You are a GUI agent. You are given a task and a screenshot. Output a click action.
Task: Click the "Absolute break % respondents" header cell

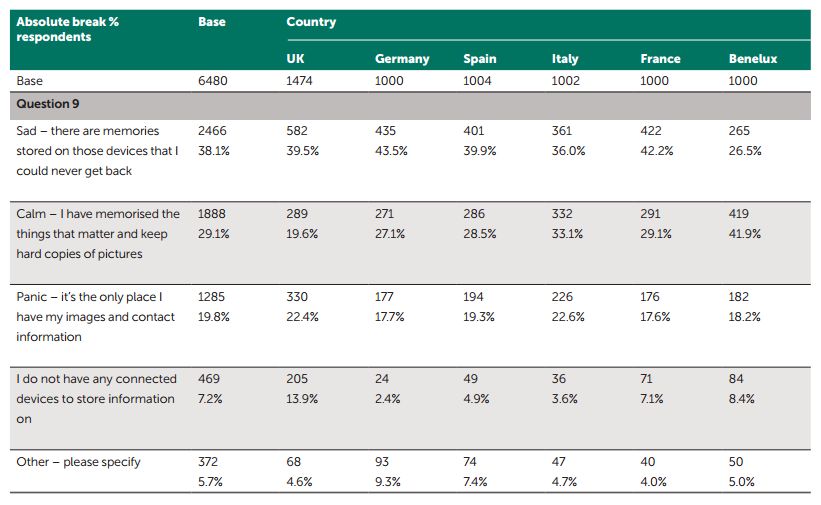pyautogui.click(x=67, y=29)
